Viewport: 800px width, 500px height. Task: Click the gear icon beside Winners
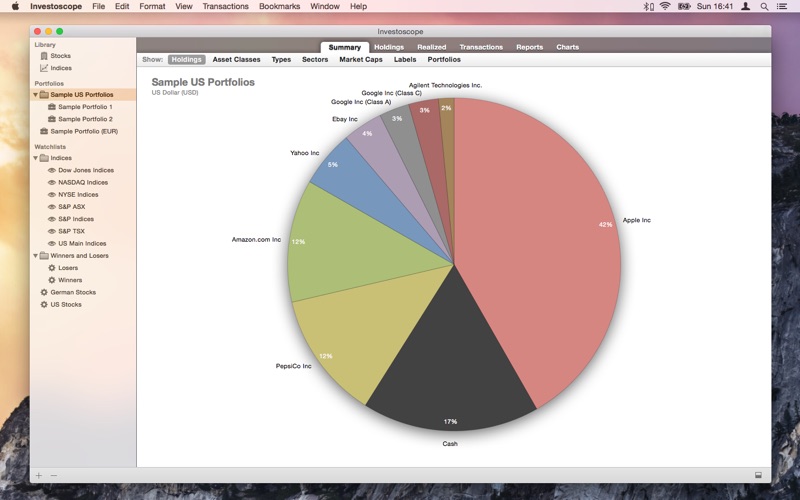(x=52, y=280)
